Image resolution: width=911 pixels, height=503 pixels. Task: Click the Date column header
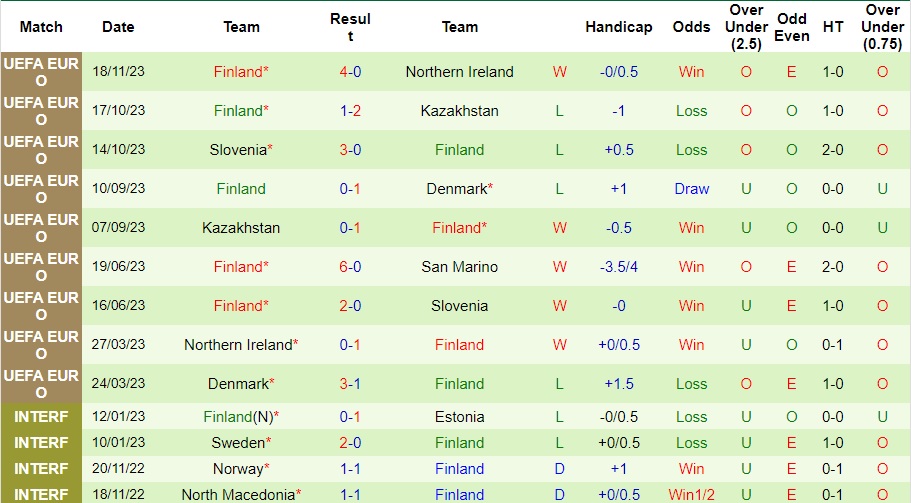[118, 27]
